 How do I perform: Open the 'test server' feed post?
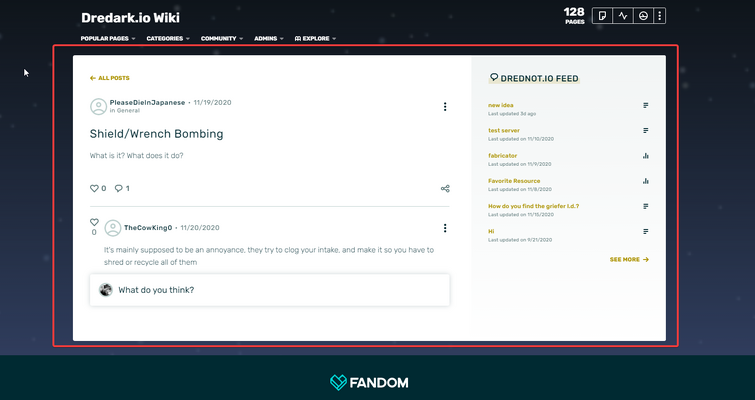(x=504, y=130)
